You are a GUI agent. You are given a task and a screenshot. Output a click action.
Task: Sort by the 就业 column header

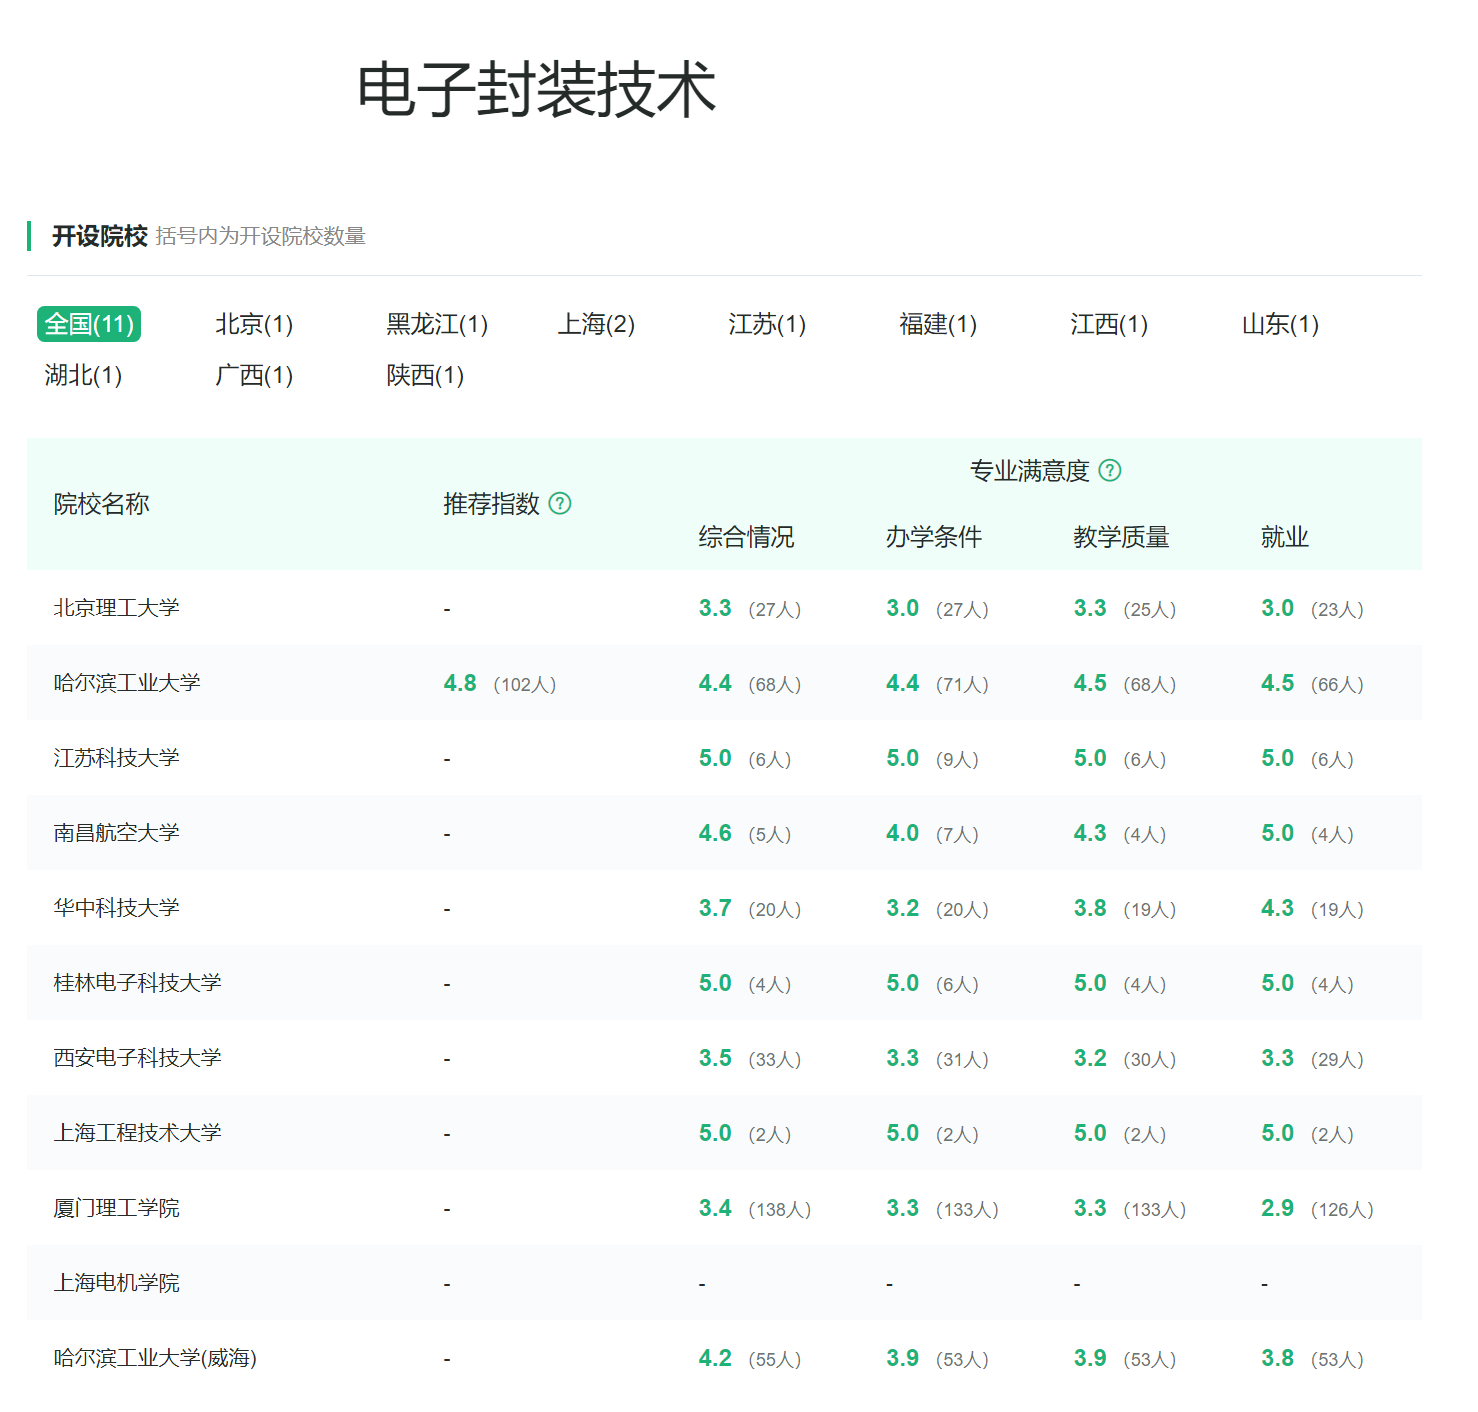tap(1284, 537)
